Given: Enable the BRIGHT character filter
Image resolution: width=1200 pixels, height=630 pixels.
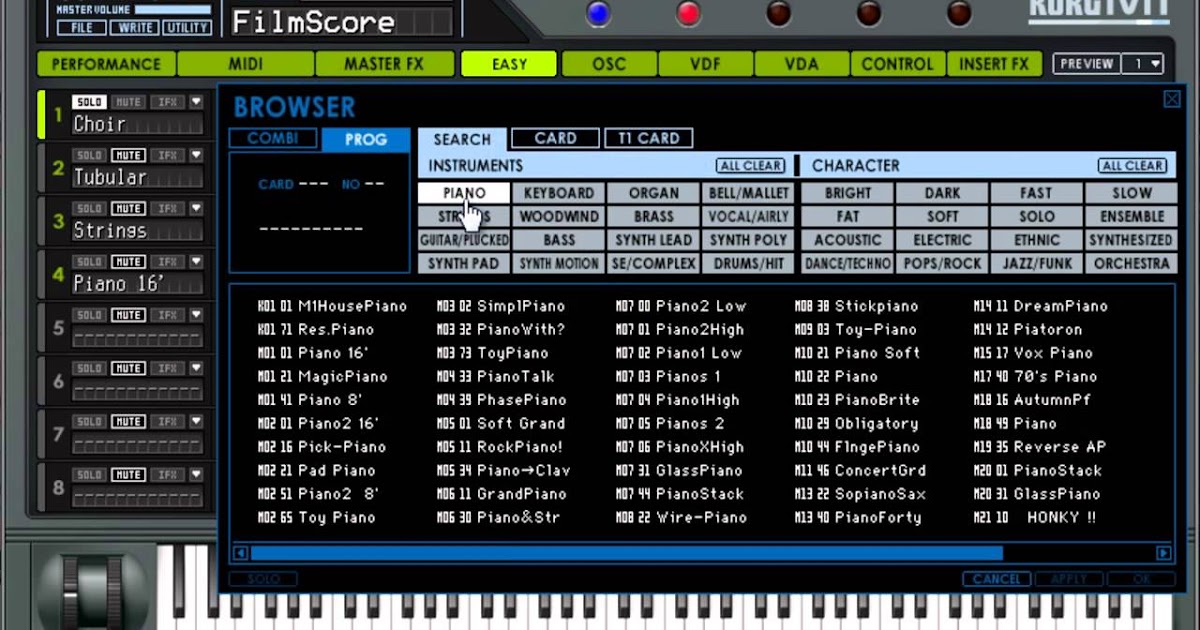Looking at the screenshot, I should [x=848, y=193].
